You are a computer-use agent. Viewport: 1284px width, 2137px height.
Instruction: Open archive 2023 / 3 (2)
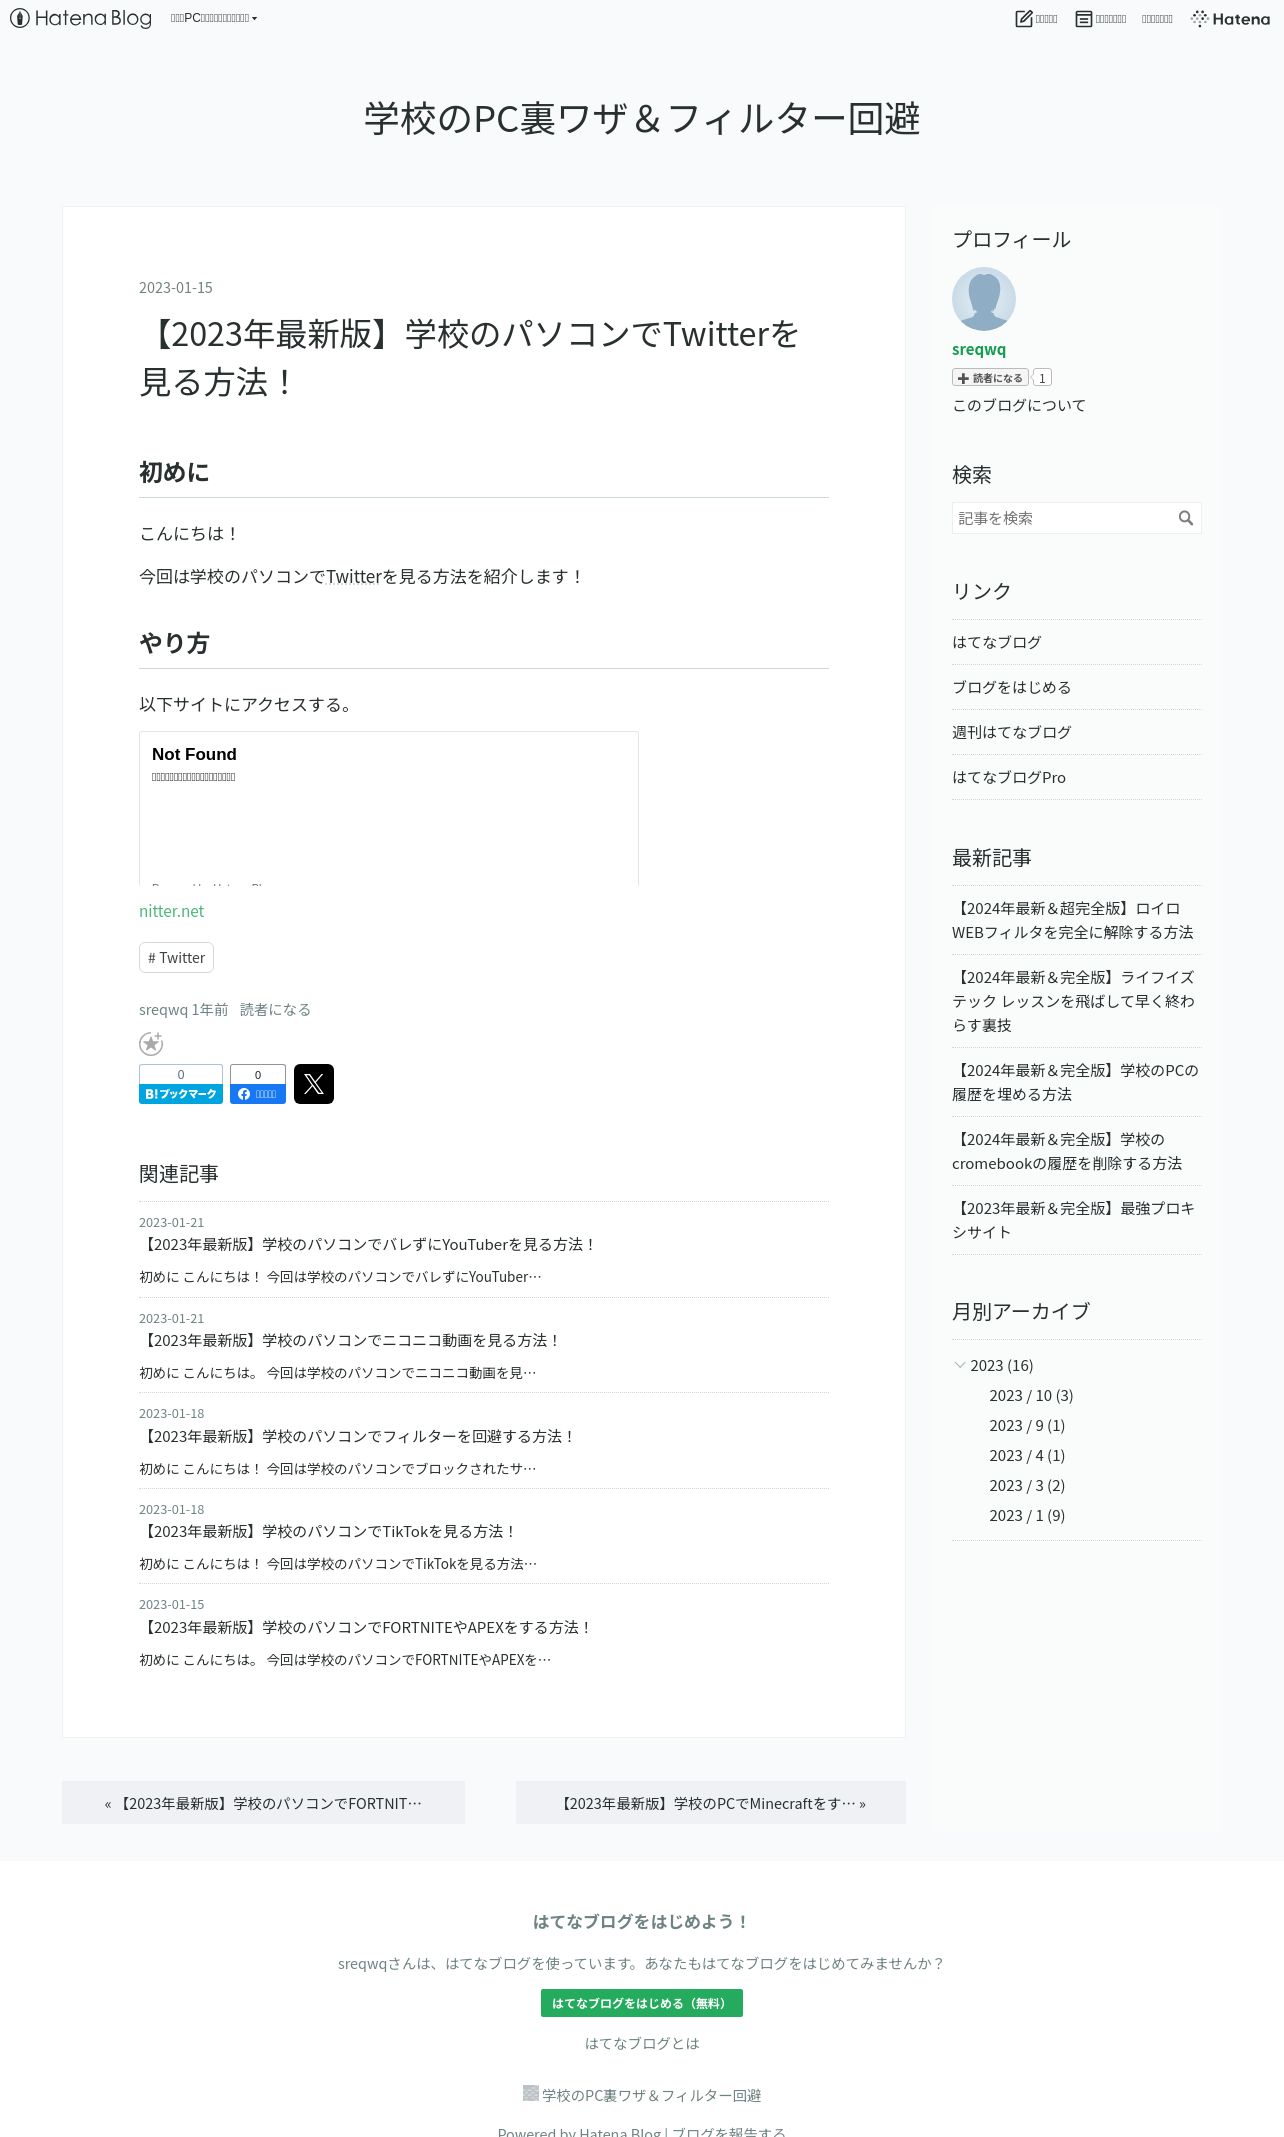pos(1026,1485)
